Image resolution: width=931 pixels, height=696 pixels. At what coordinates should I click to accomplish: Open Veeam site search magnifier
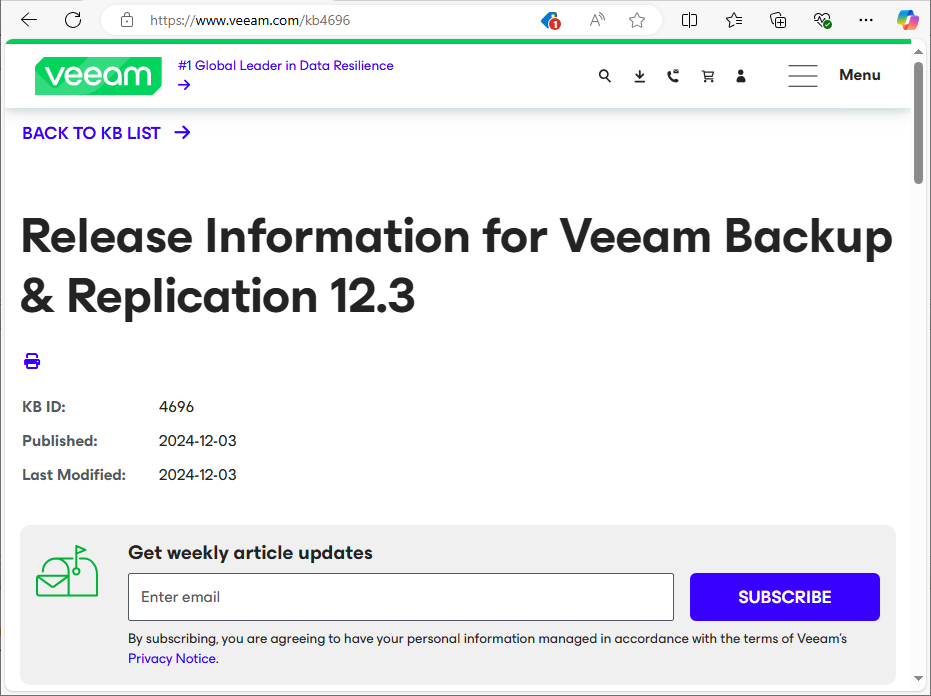click(604, 76)
